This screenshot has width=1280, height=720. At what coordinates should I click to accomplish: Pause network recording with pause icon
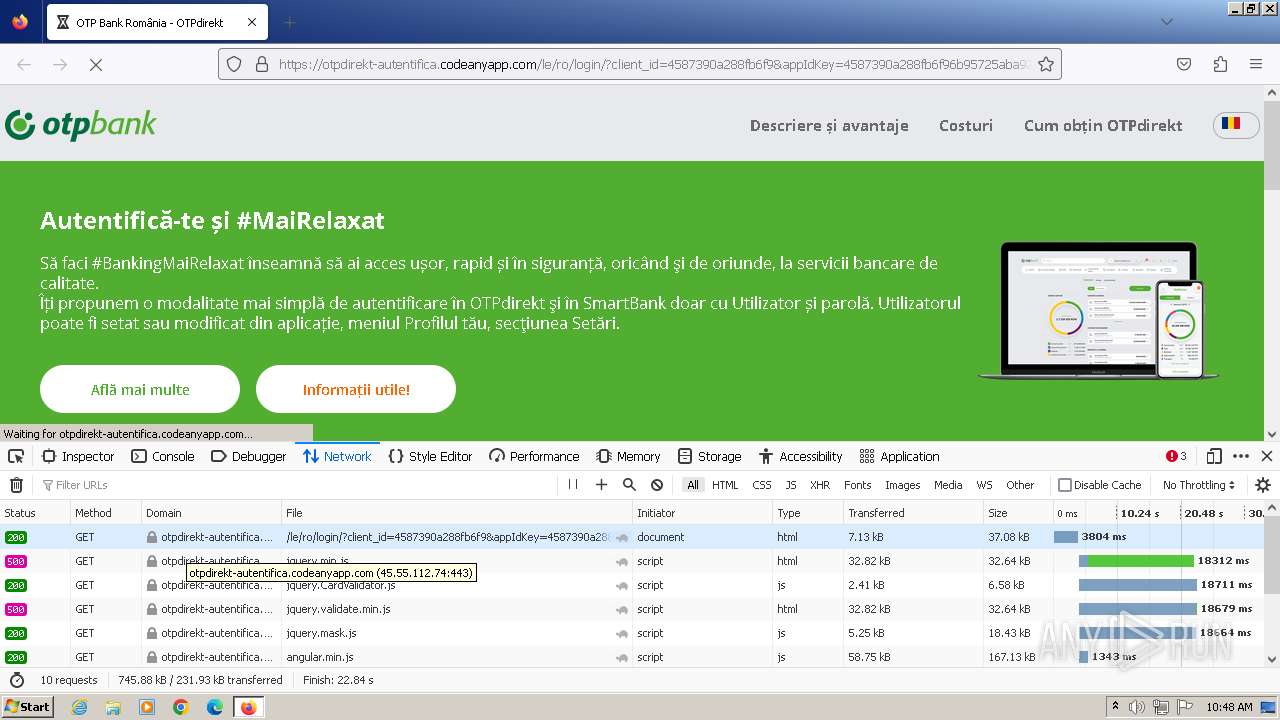click(x=573, y=485)
